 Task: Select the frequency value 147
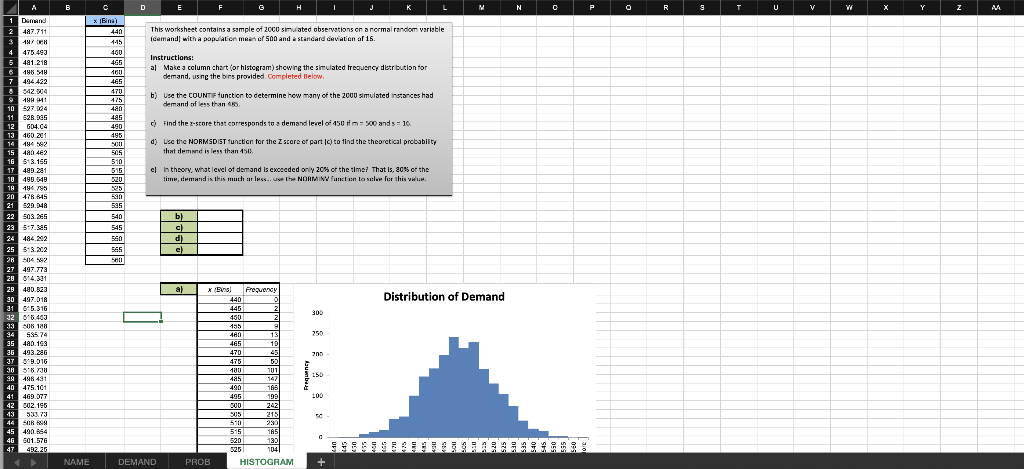[x=261, y=378]
